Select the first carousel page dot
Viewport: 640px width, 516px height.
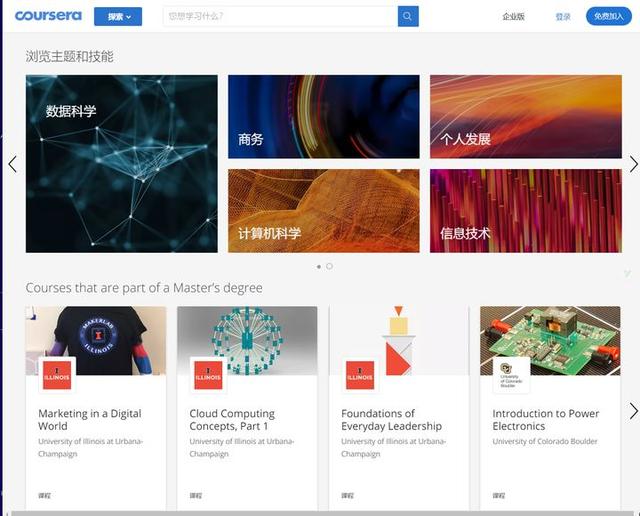pos(319,267)
